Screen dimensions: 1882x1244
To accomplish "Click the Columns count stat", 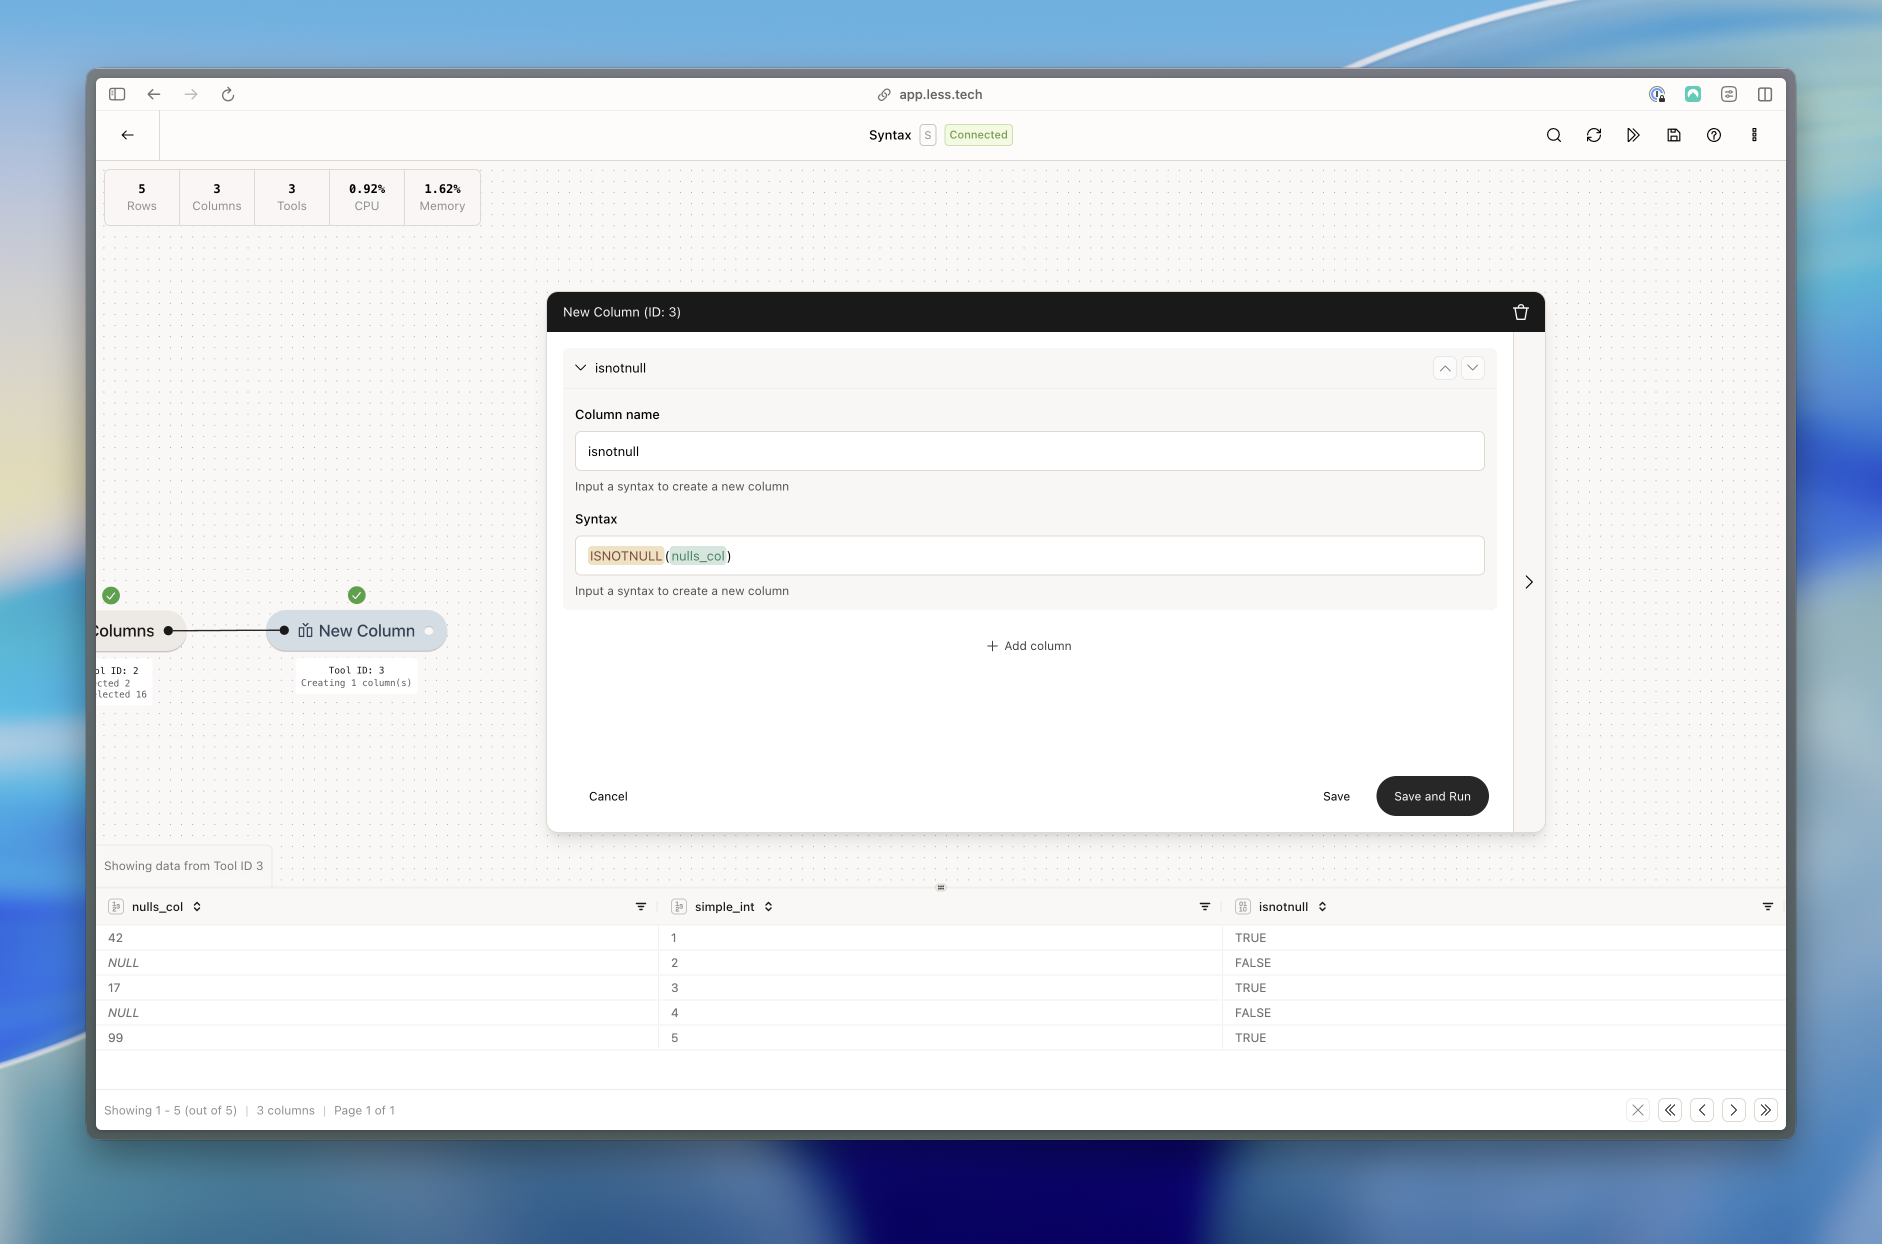I will pyautogui.click(x=217, y=197).
